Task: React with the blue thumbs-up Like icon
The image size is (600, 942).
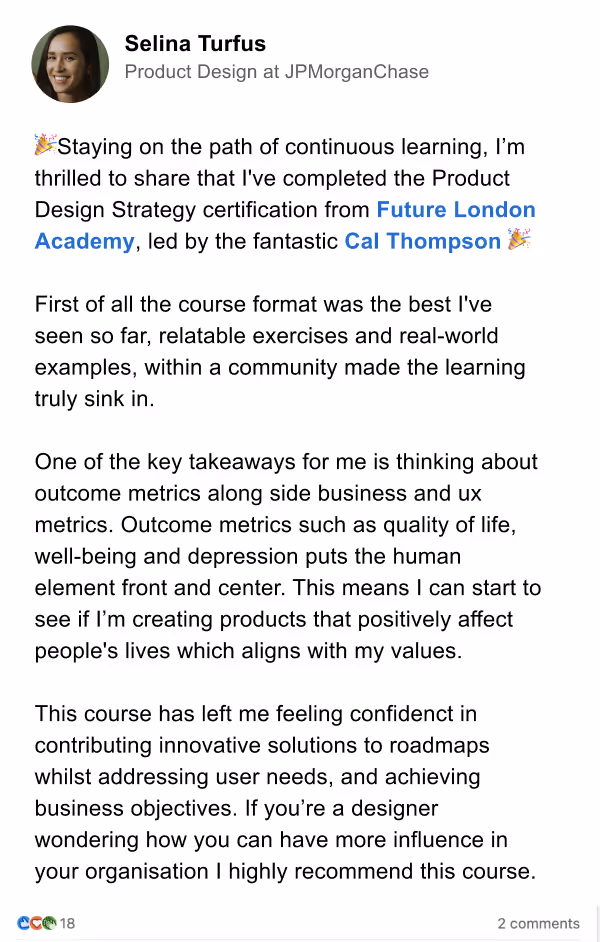Action: click(x=23, y=922)
